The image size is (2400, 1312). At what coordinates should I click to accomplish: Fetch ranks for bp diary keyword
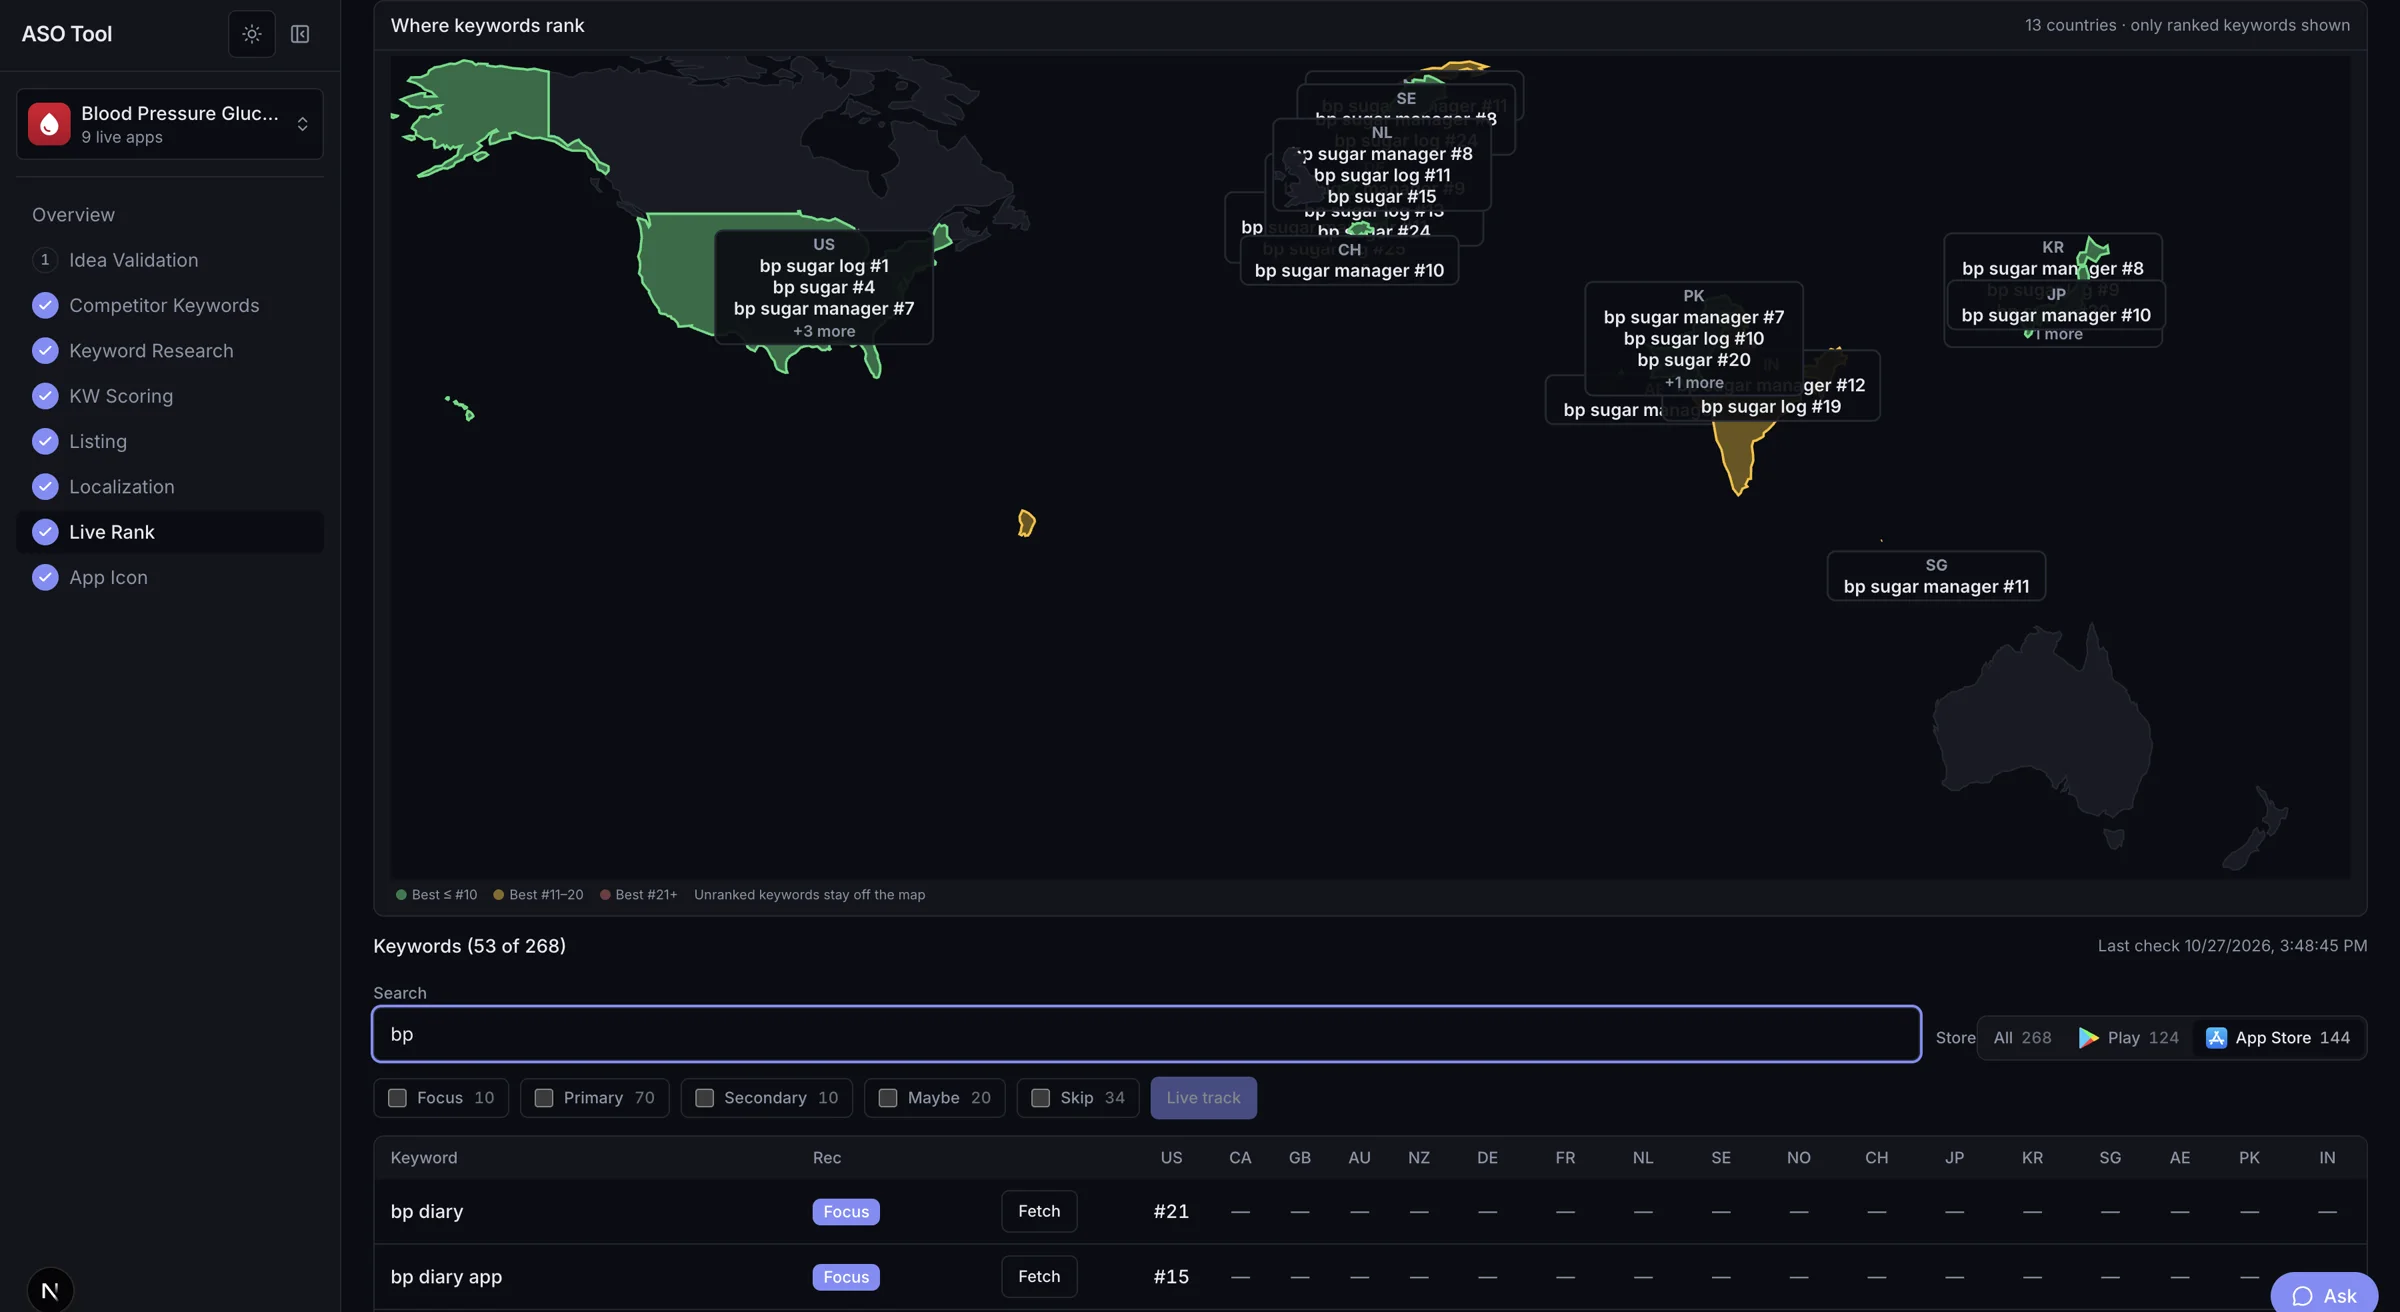point(1039,1211)
